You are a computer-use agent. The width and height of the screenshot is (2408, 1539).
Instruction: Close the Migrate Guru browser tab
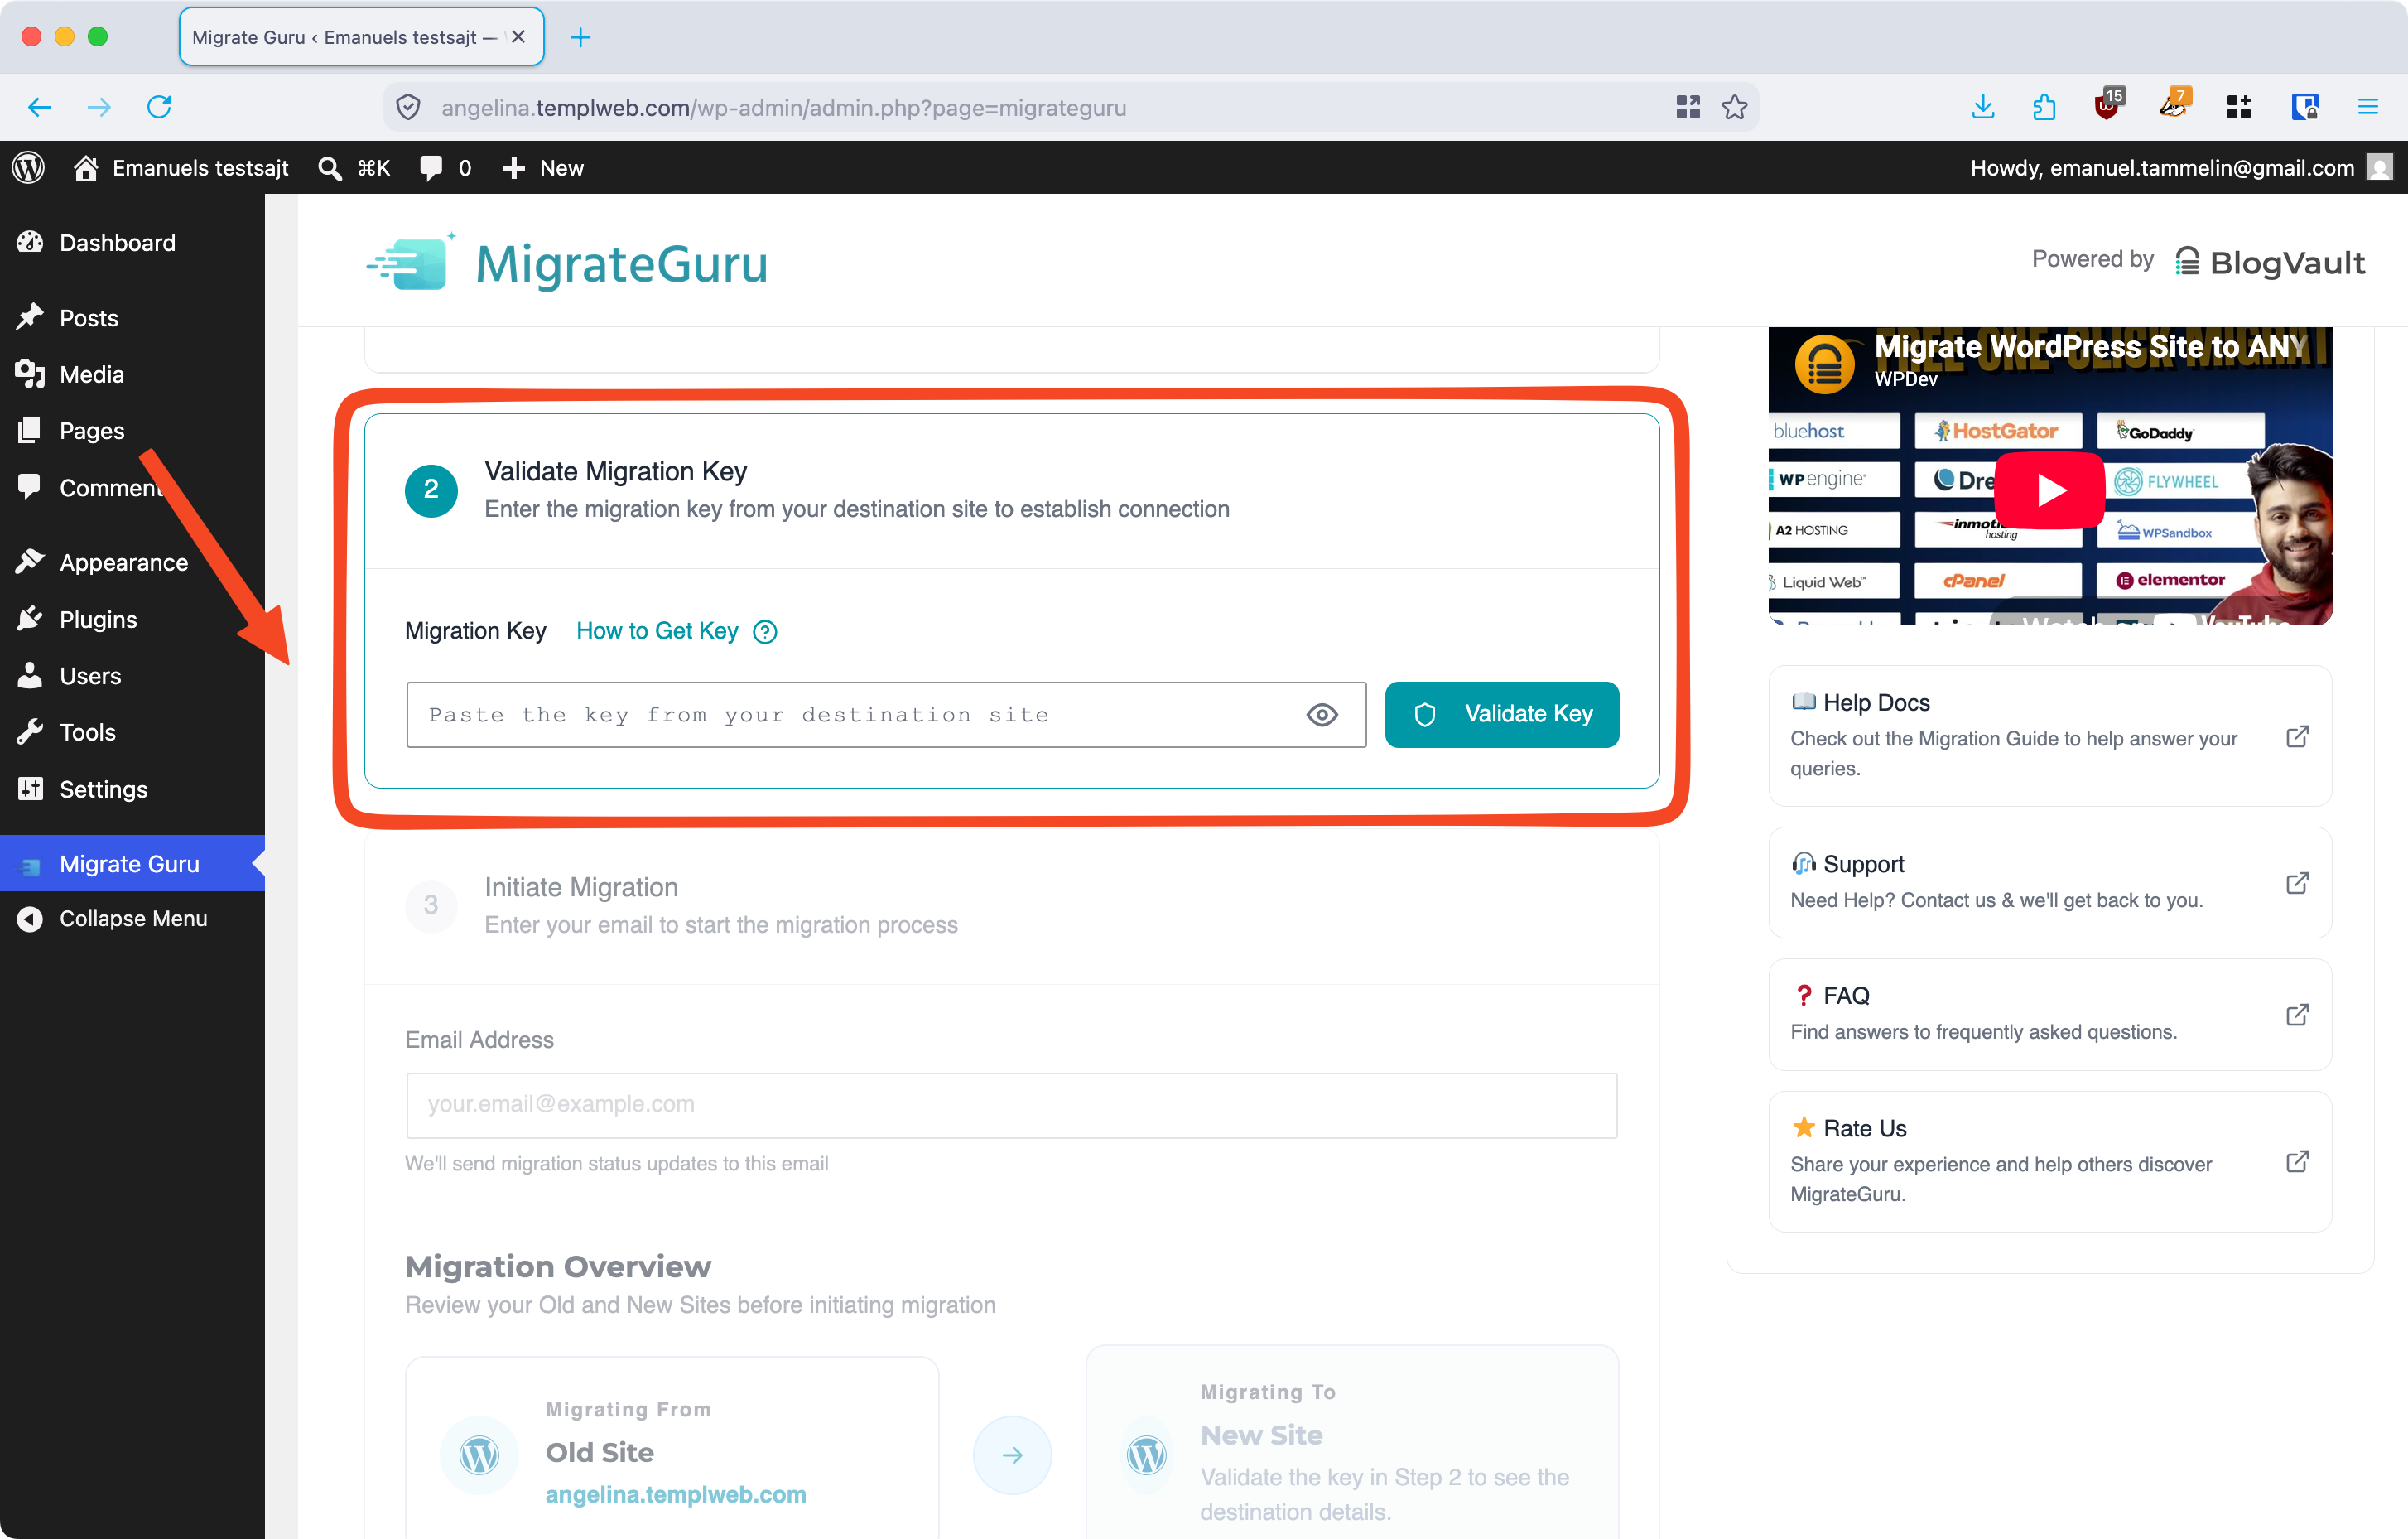(x=518, y=37)
